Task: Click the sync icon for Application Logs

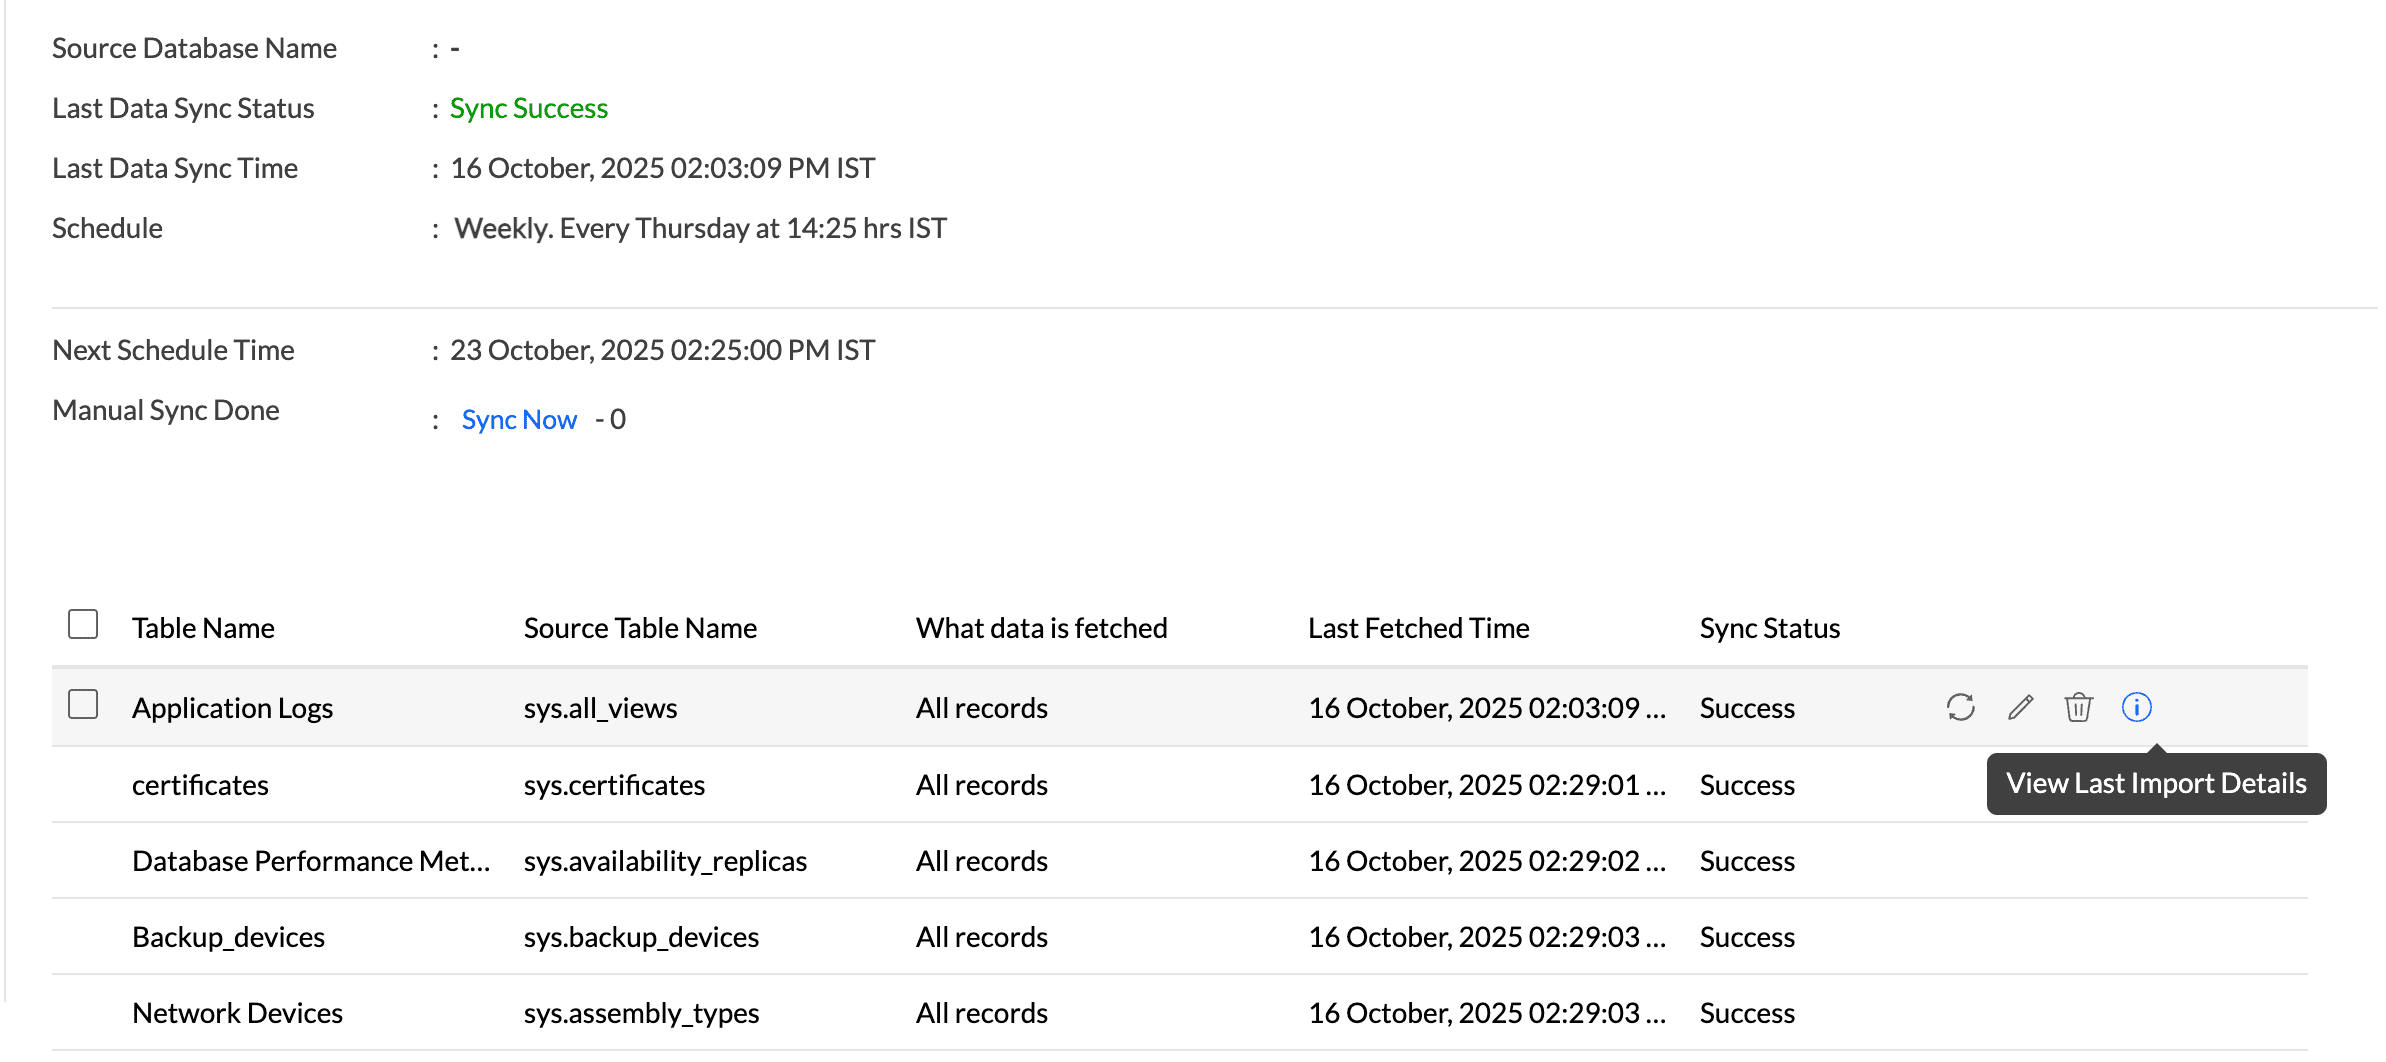Action: pyautogui.click(x=1960, y=707)
